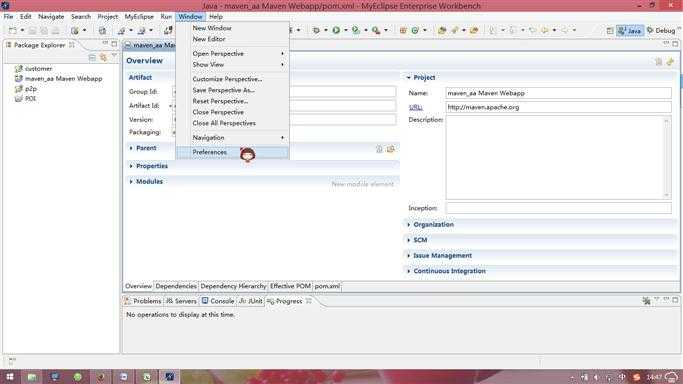The width and height of the screenshot is (683, 384).
Task: Click the Debug bug icon in toolbar
Action: pos(316,30)
